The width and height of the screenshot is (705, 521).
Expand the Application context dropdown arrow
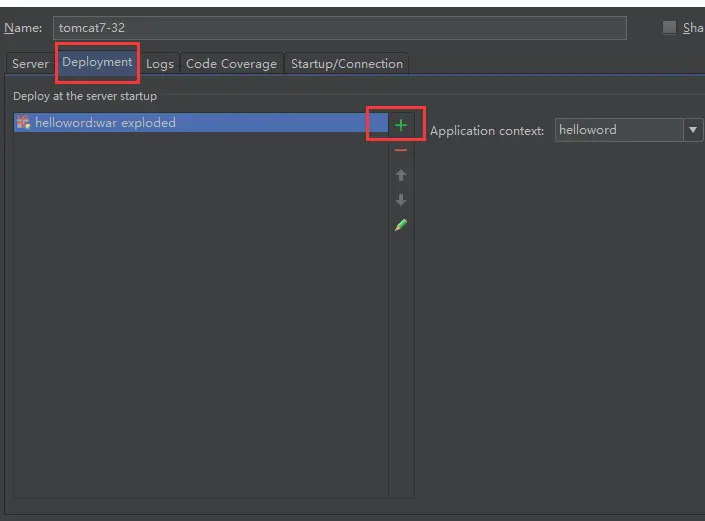click(x=693, y=130)
